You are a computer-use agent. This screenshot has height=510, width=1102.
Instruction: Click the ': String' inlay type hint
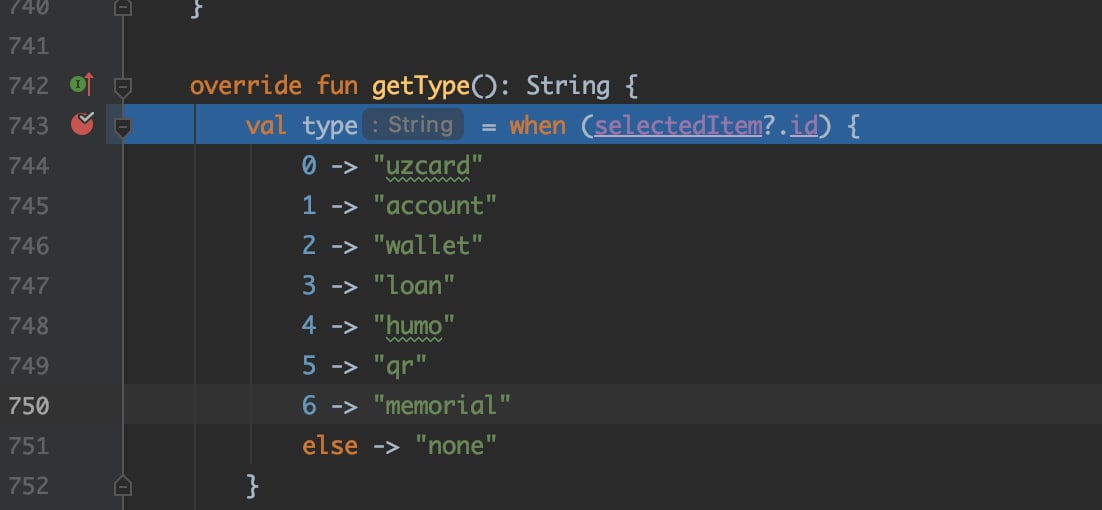[x=413, y=125]
